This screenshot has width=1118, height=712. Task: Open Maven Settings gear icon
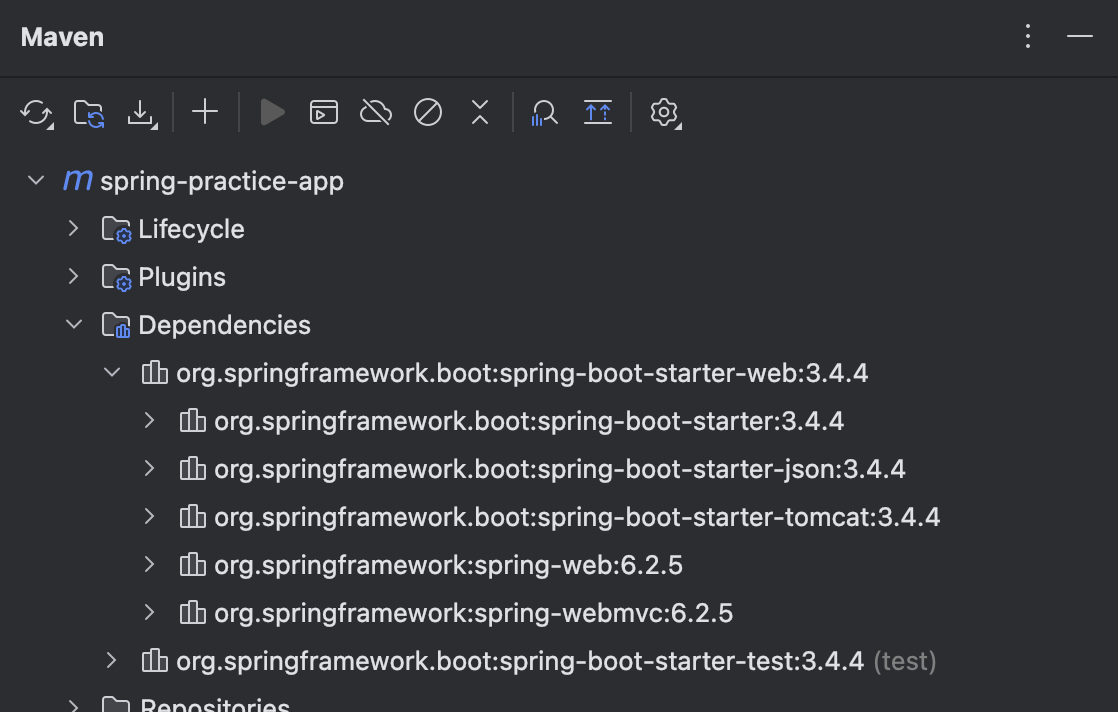(x=664, y=112)
